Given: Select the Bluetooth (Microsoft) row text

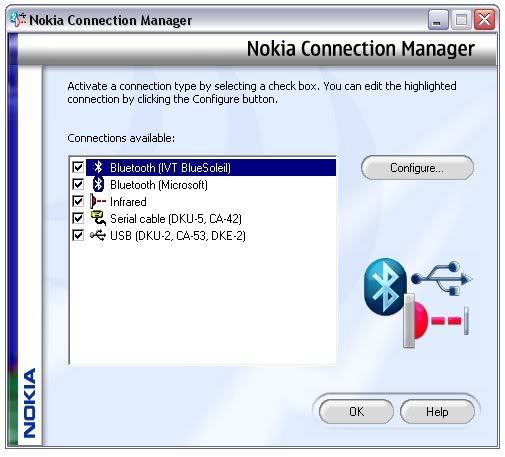Looking at the screenshot, I should pos(159,185).
